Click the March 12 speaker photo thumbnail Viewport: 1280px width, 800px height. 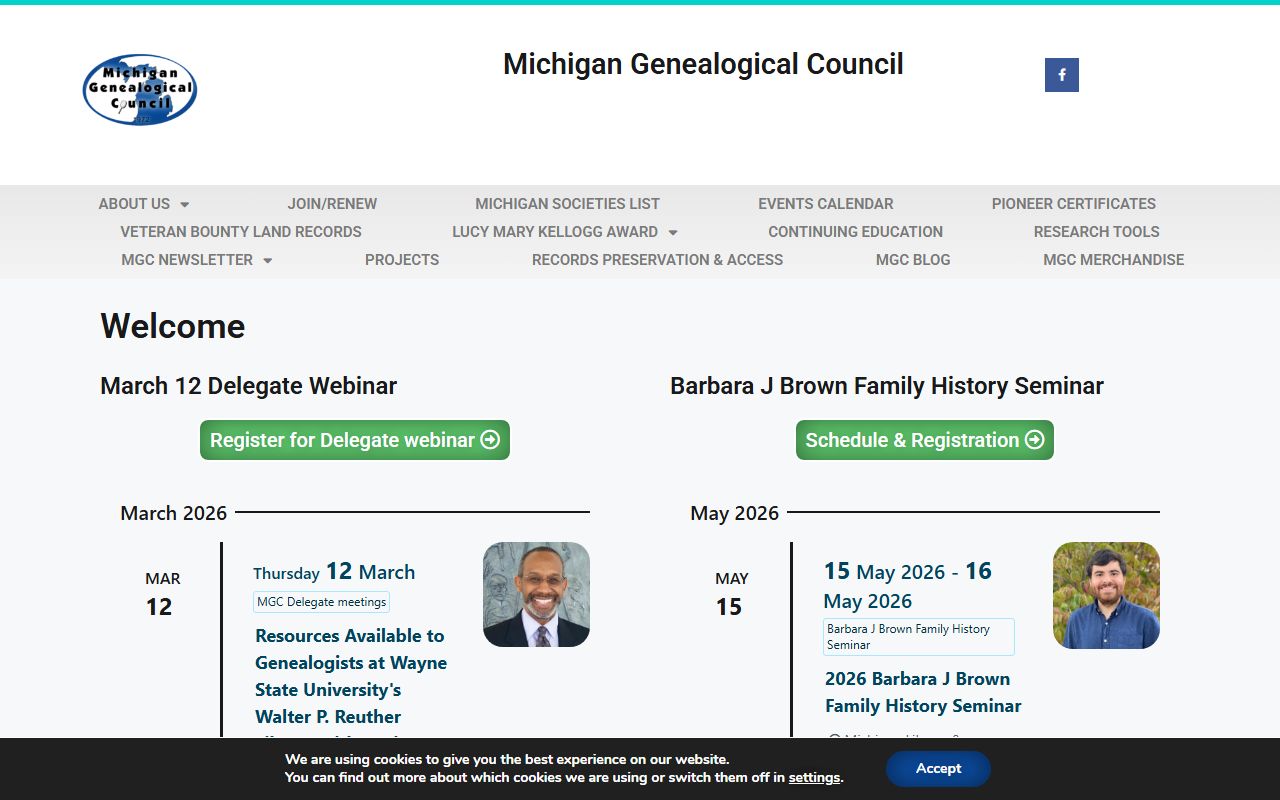536,595
